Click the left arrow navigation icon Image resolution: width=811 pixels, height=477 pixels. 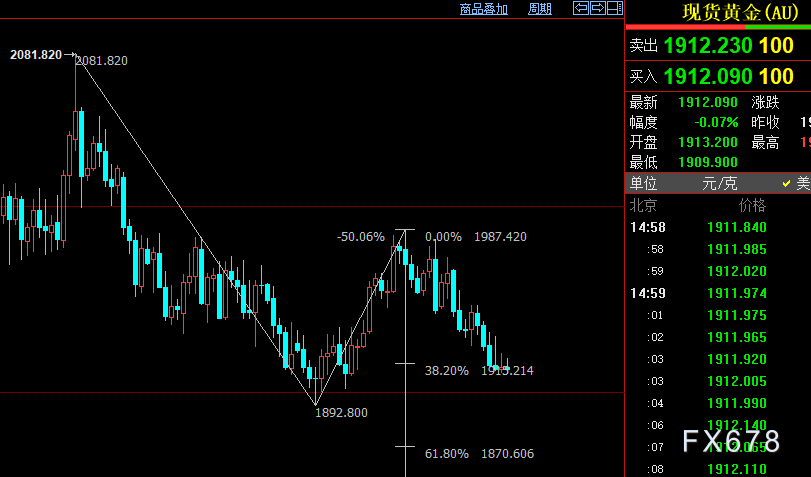580,9
